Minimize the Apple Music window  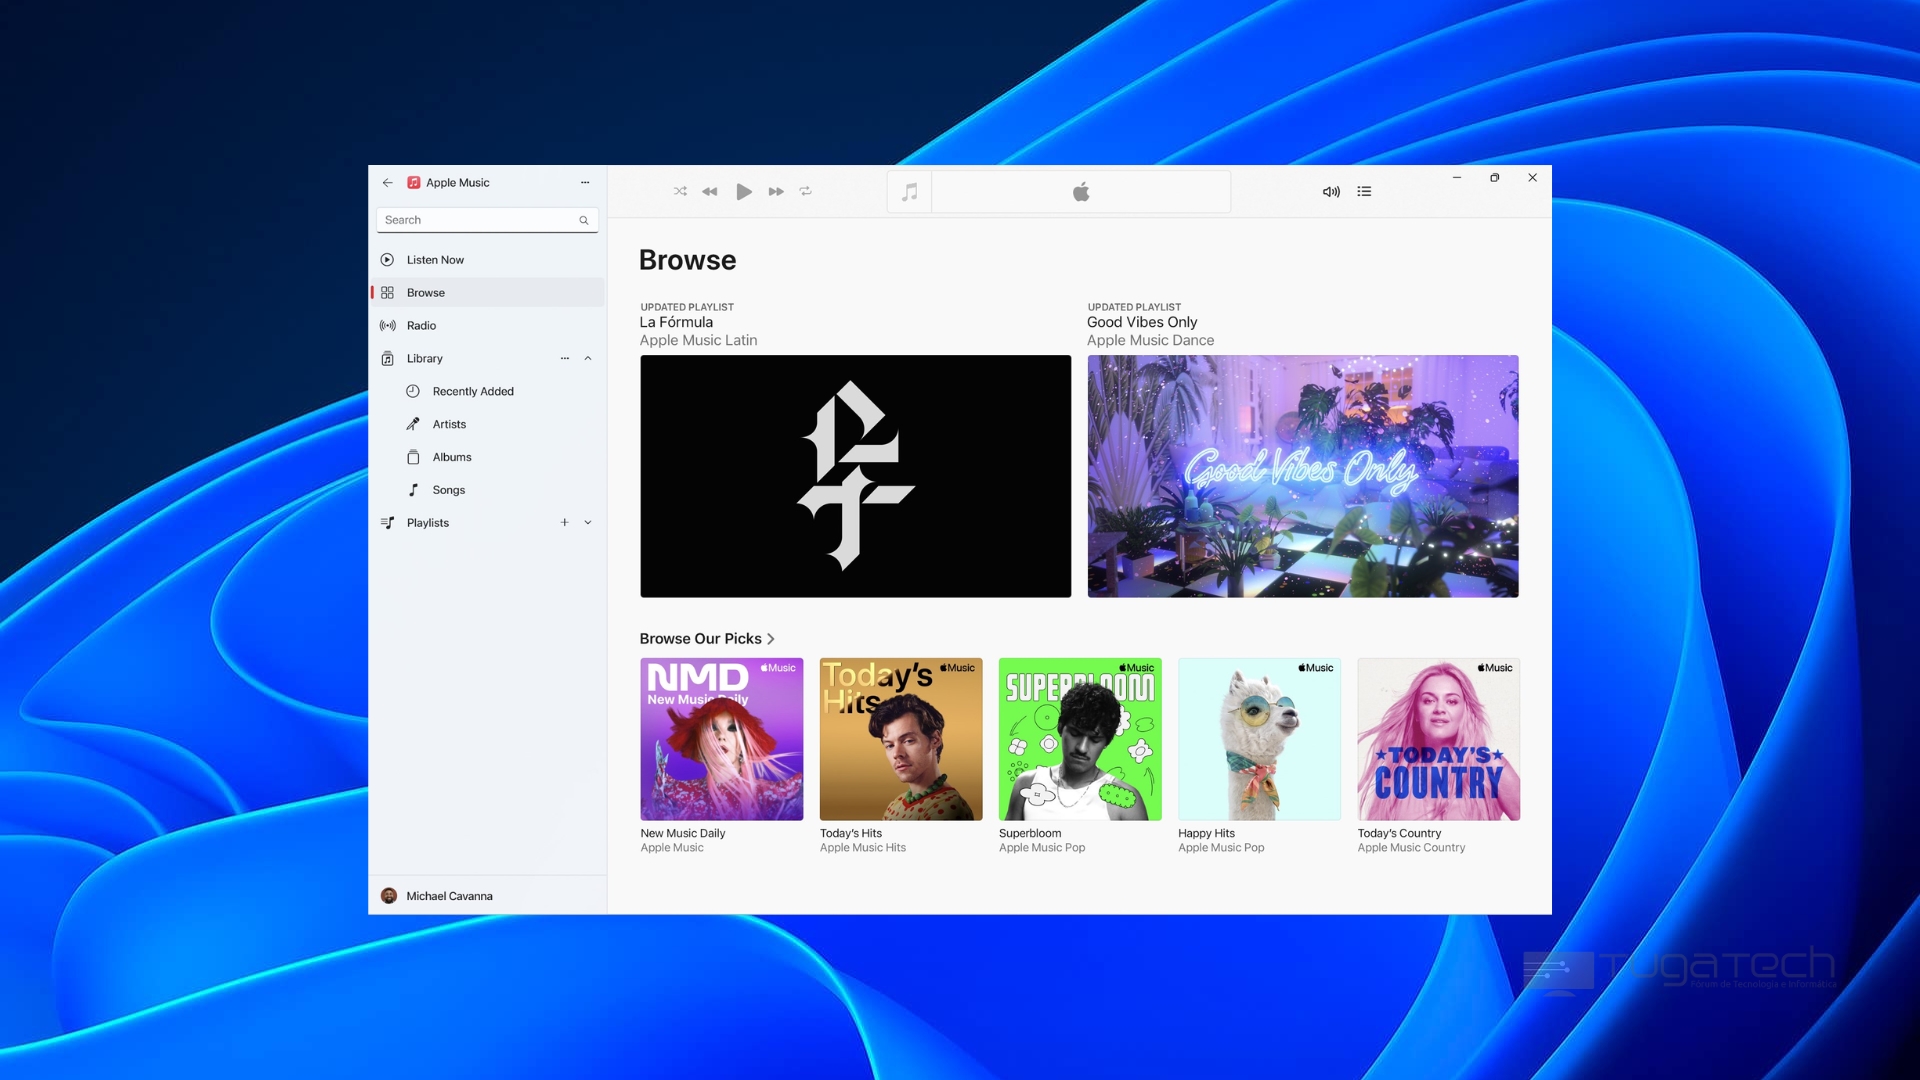(x=1457, y=178)
